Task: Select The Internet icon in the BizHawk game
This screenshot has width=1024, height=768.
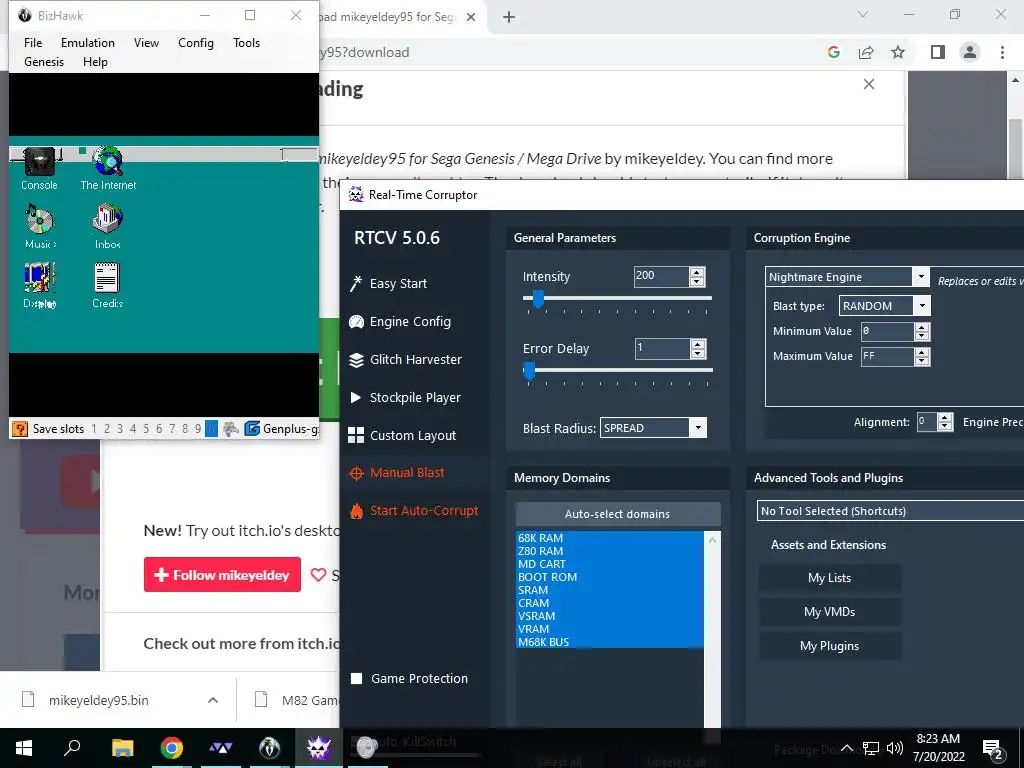Action: [108, 168]
